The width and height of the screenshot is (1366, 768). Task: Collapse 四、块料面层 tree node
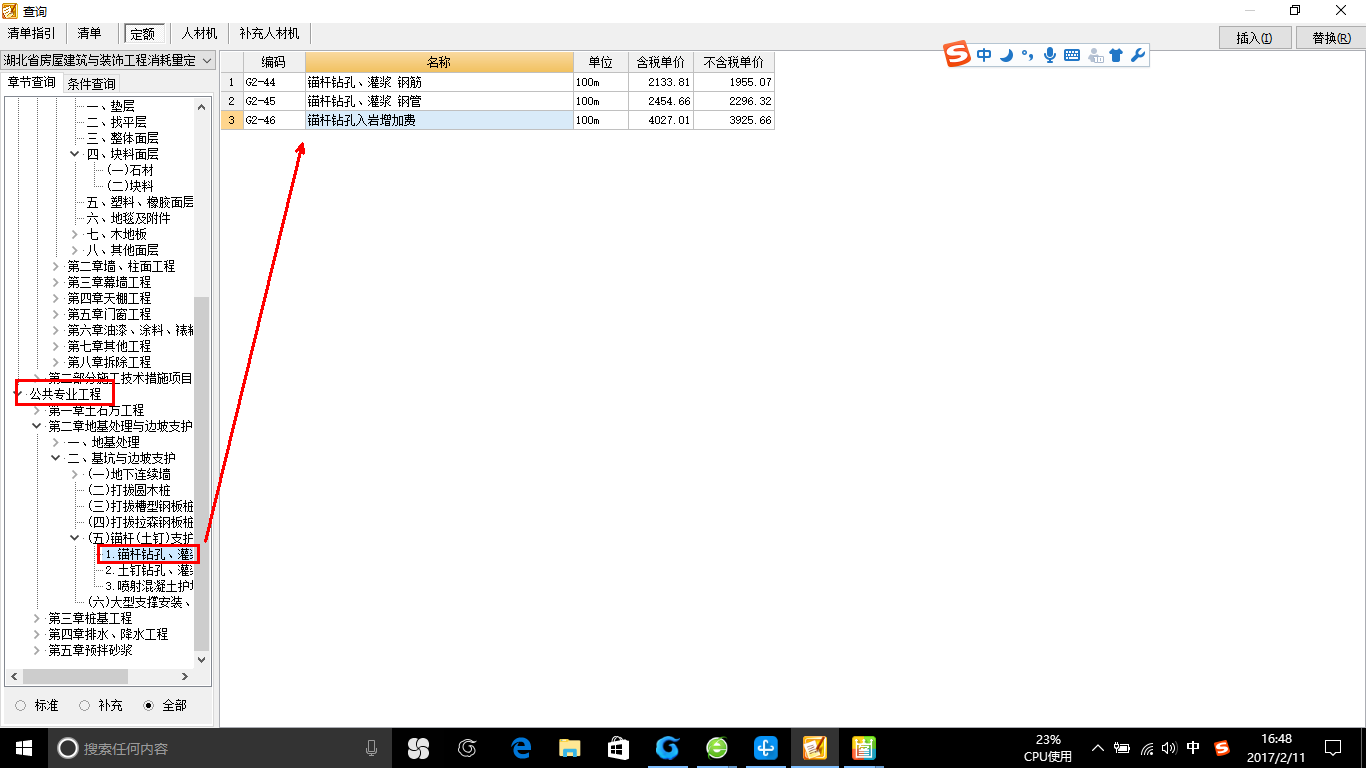click(75, 154)
